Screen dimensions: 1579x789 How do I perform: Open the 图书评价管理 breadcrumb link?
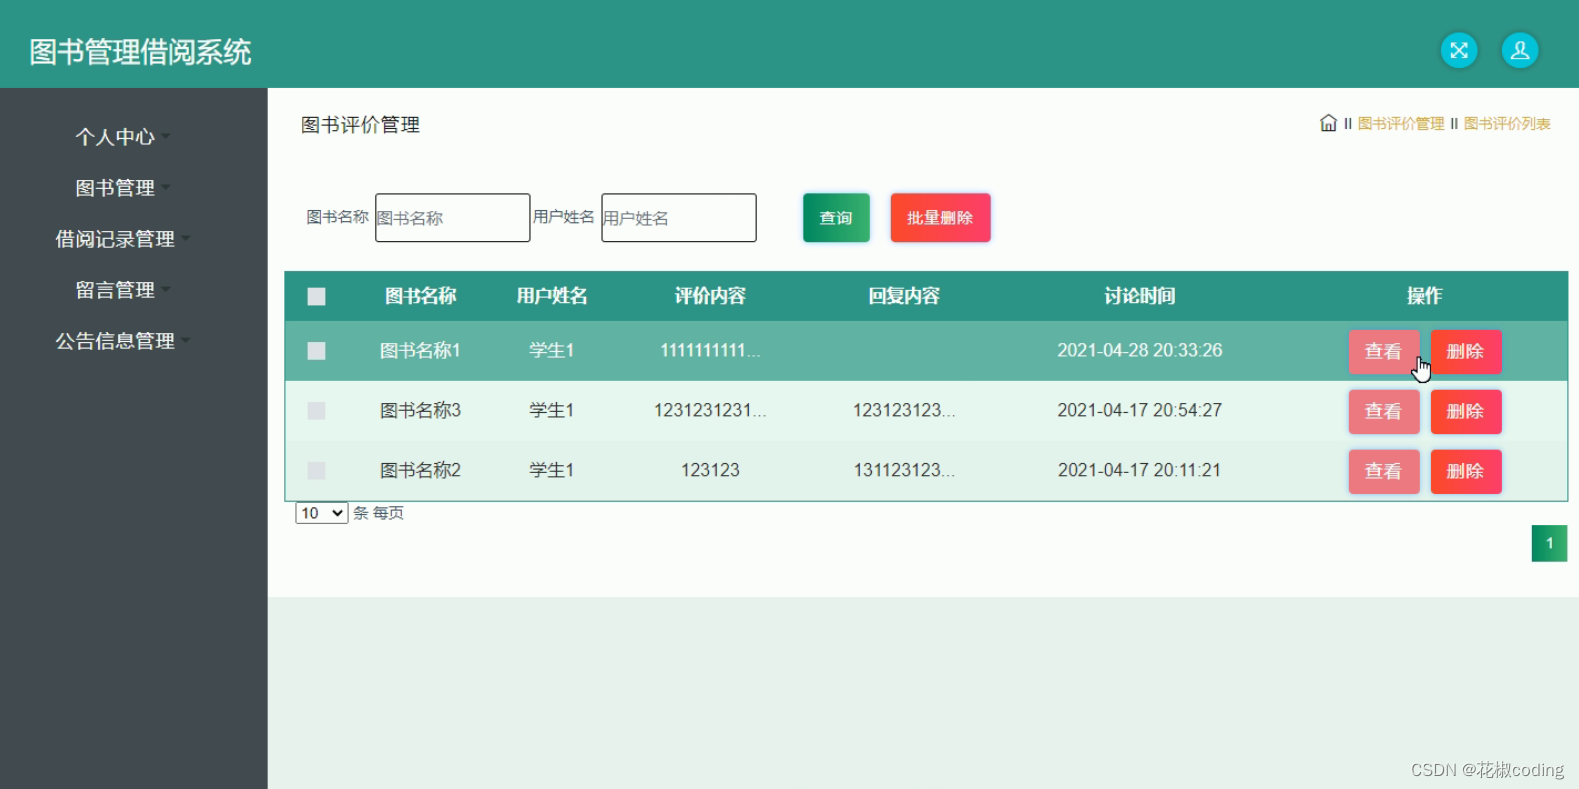1400,124
